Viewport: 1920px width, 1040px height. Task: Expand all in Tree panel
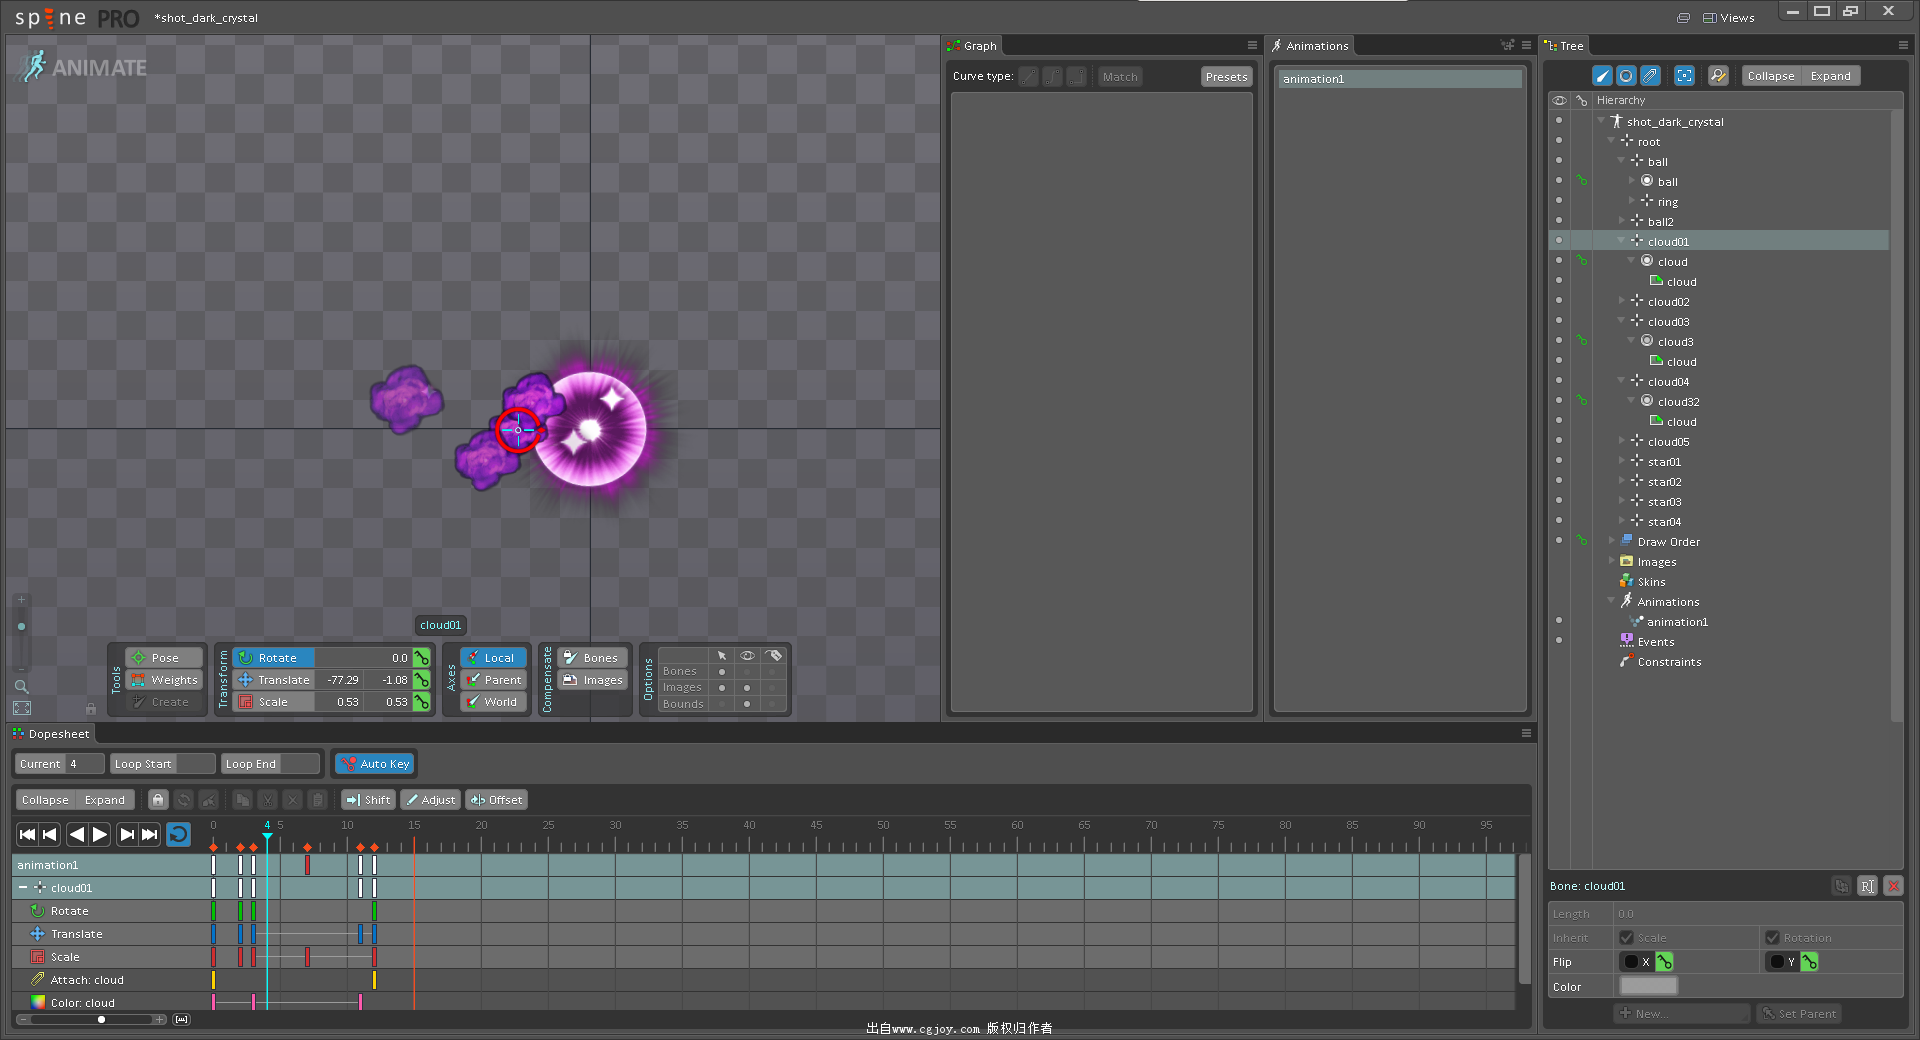1831,76
